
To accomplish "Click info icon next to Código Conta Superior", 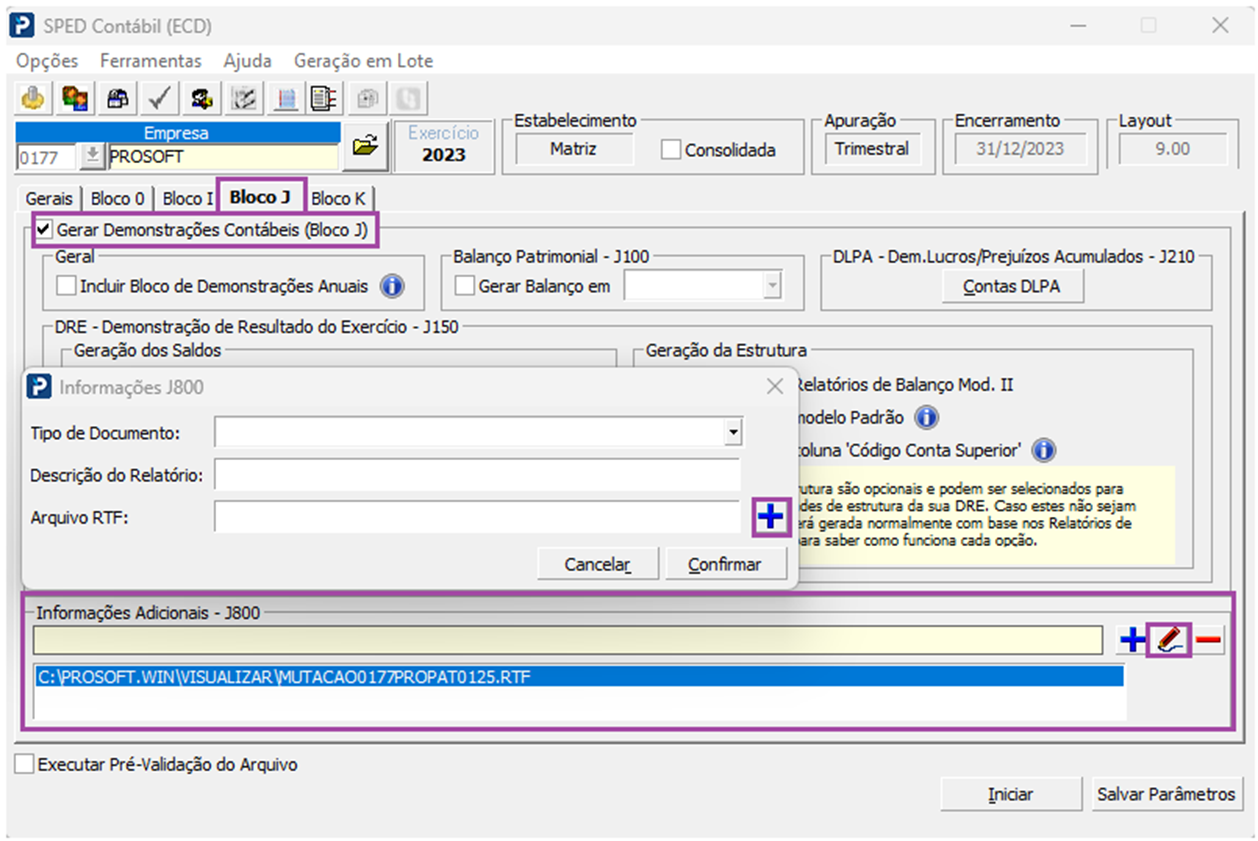I will click(1044, 450).
